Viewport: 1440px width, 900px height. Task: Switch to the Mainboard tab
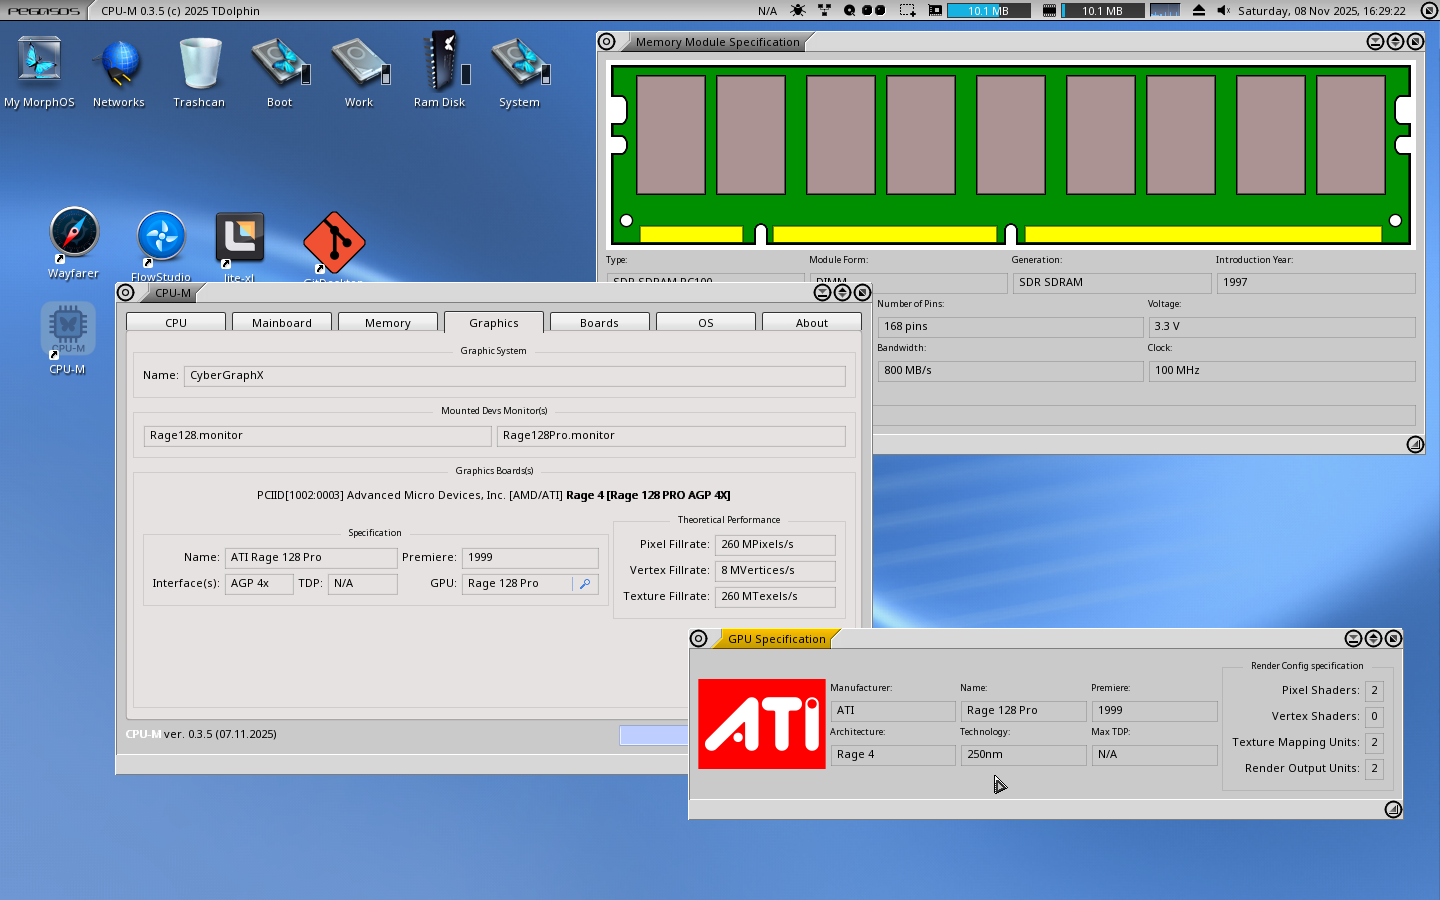coord(282,323)
